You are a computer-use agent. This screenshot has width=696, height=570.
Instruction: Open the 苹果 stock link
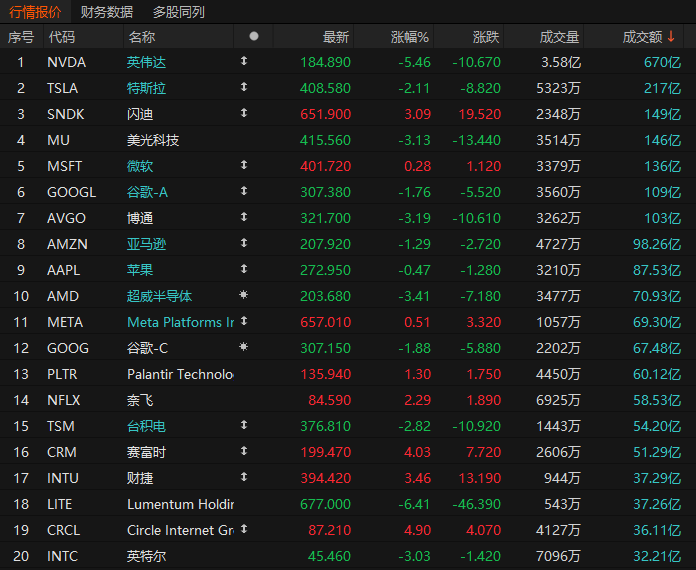point(140,270)
